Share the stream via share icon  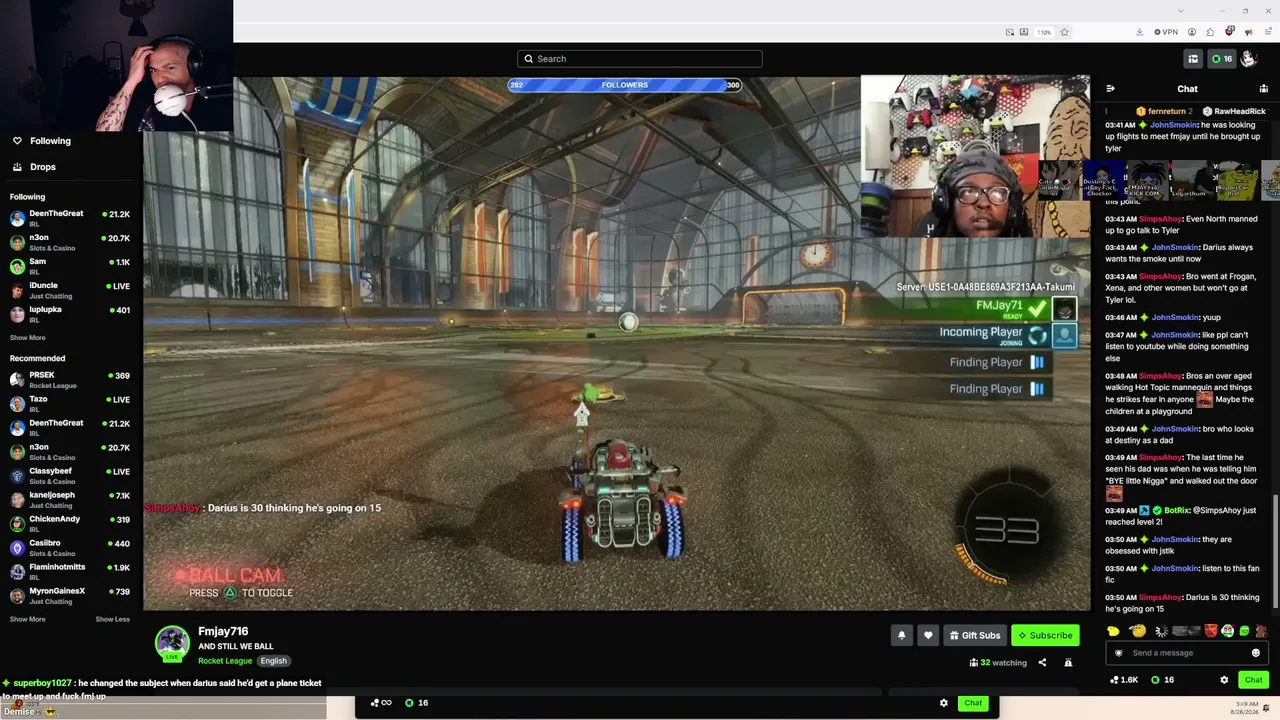(x=1042, y=662)
